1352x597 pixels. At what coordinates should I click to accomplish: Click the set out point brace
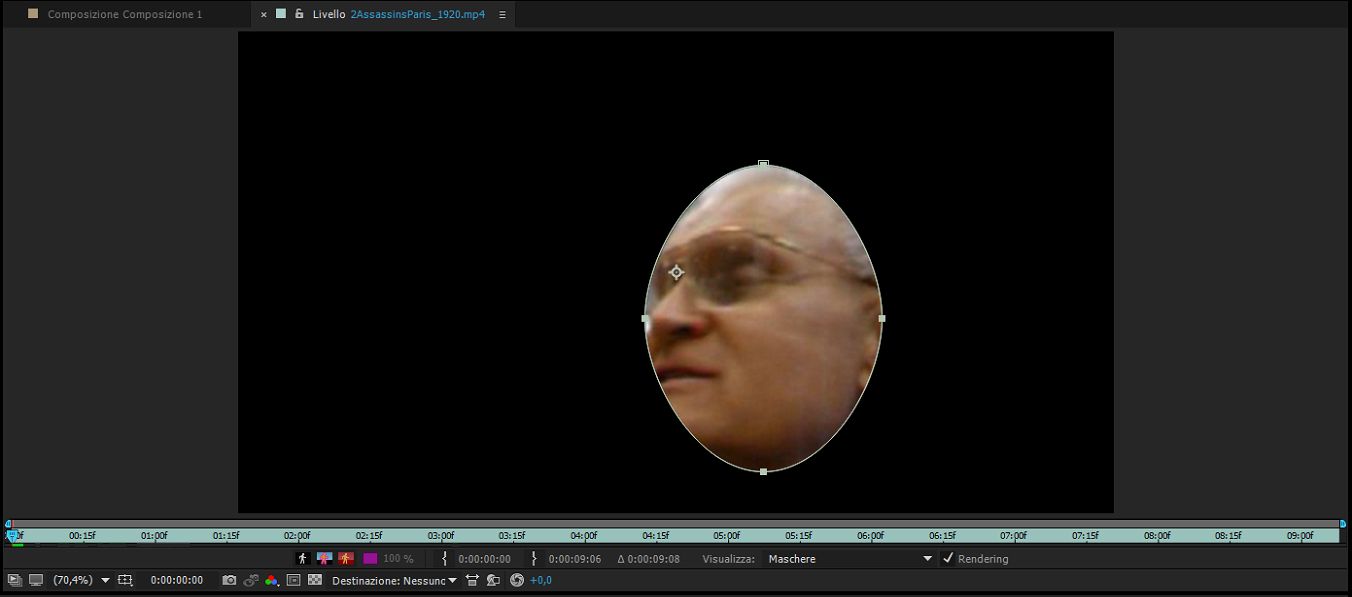coord(534,559)
